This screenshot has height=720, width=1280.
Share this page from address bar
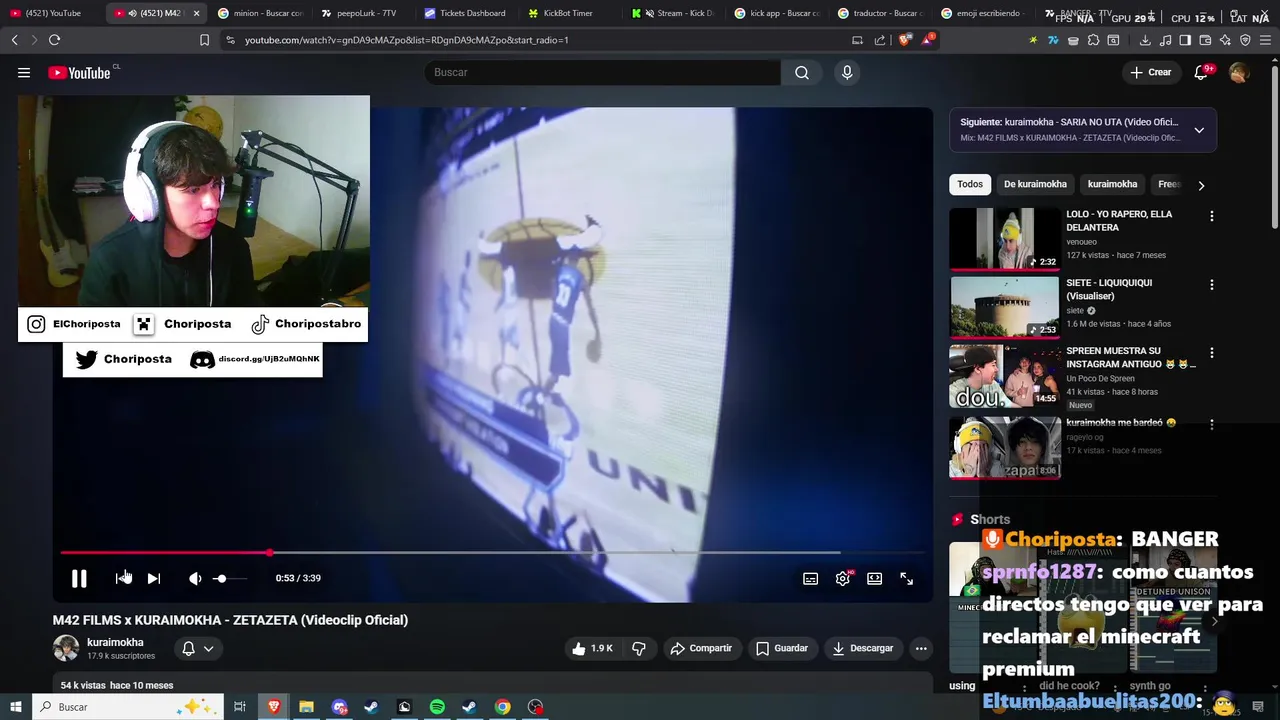[879, 40]
